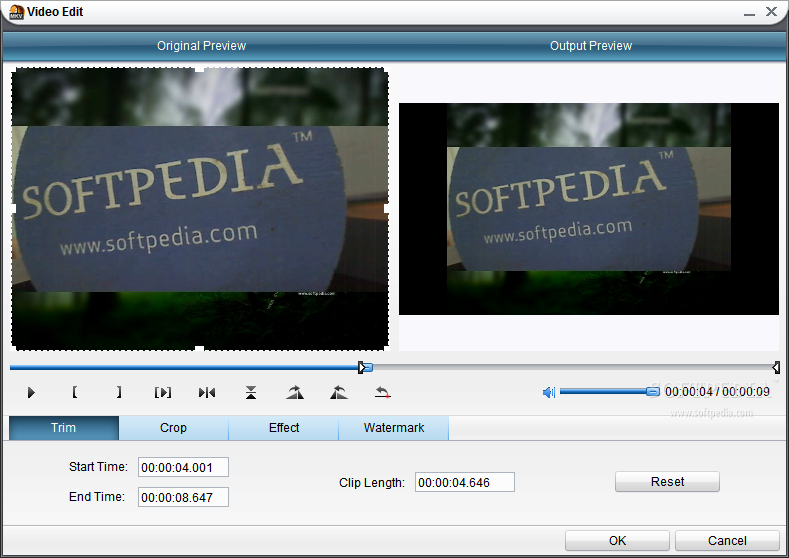789x558 pixels.
Task: Click the bottom-center crop handle
Action: 200,348
